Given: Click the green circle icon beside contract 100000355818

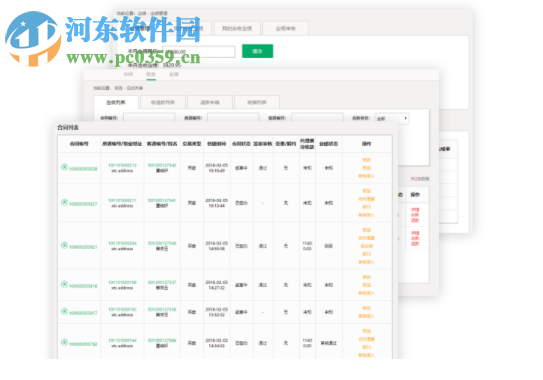Looking at the screenshot, I should pyautogui.click(x=64, y=285).
